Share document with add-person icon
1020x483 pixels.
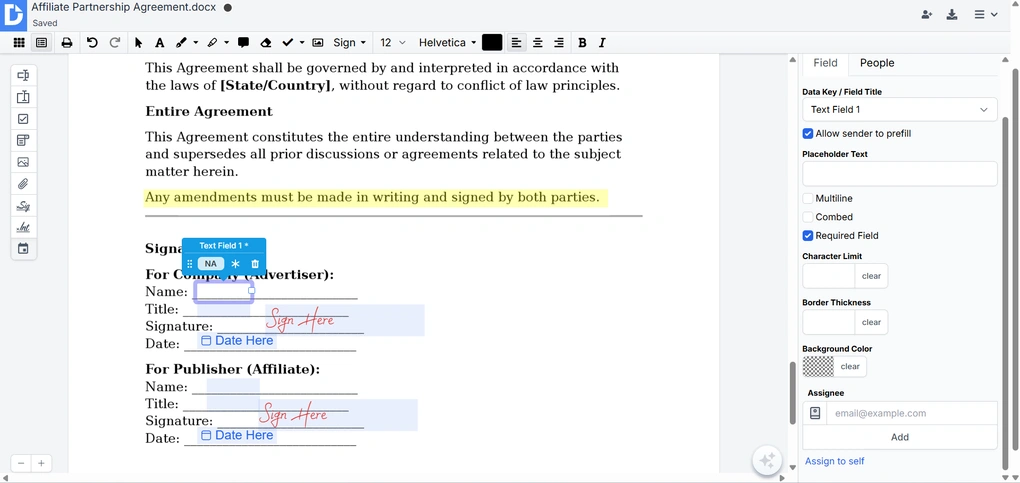tap(927, 14)
